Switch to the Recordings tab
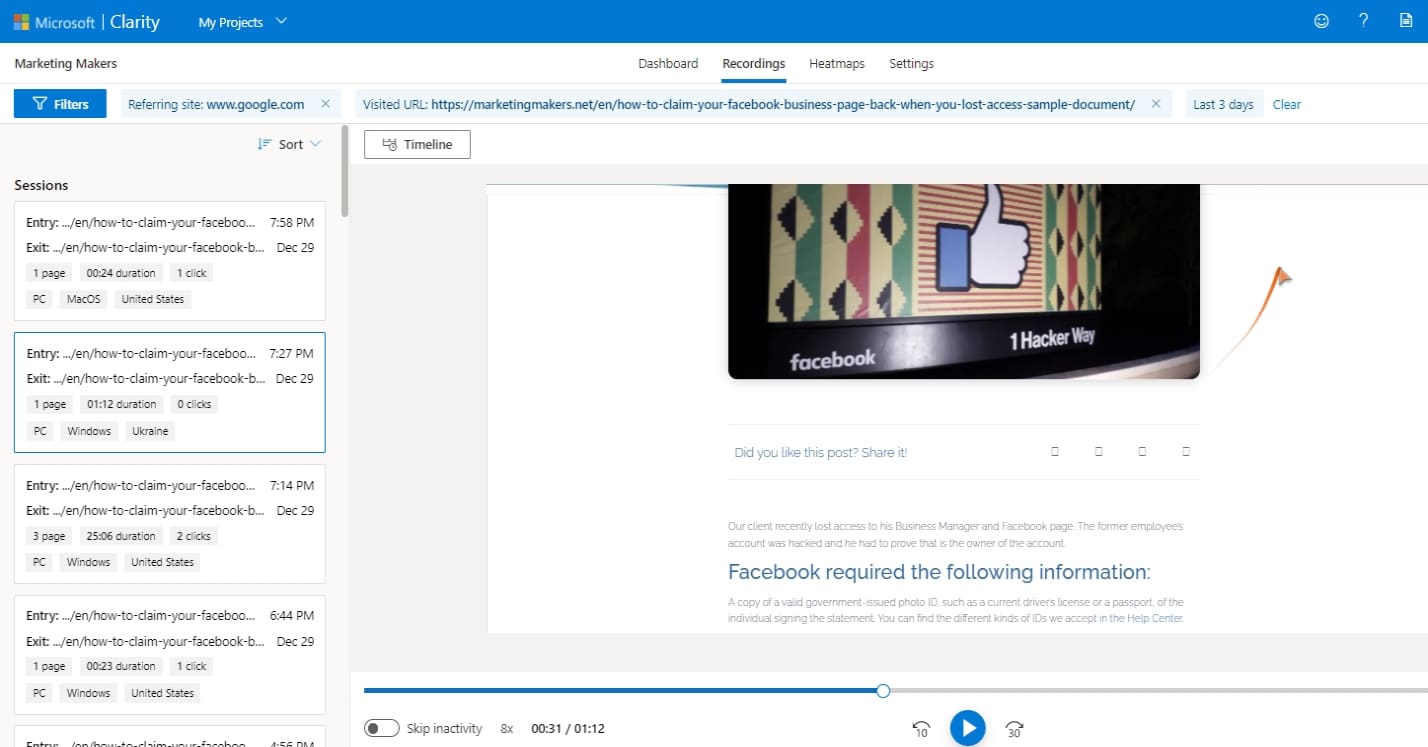Image resolution: width=1428 pixels, height=747 pixels. point(754,63)
